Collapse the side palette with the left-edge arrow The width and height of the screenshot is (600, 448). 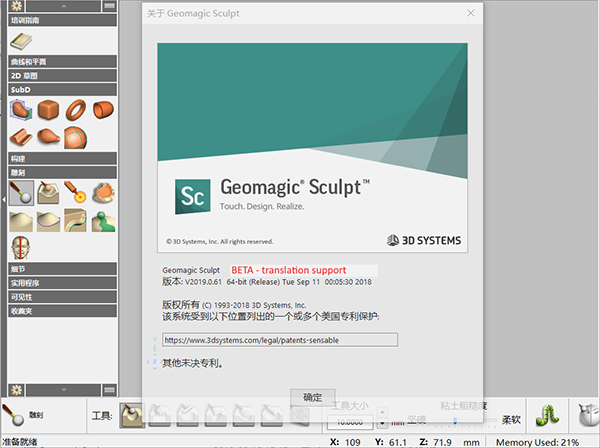3,199
